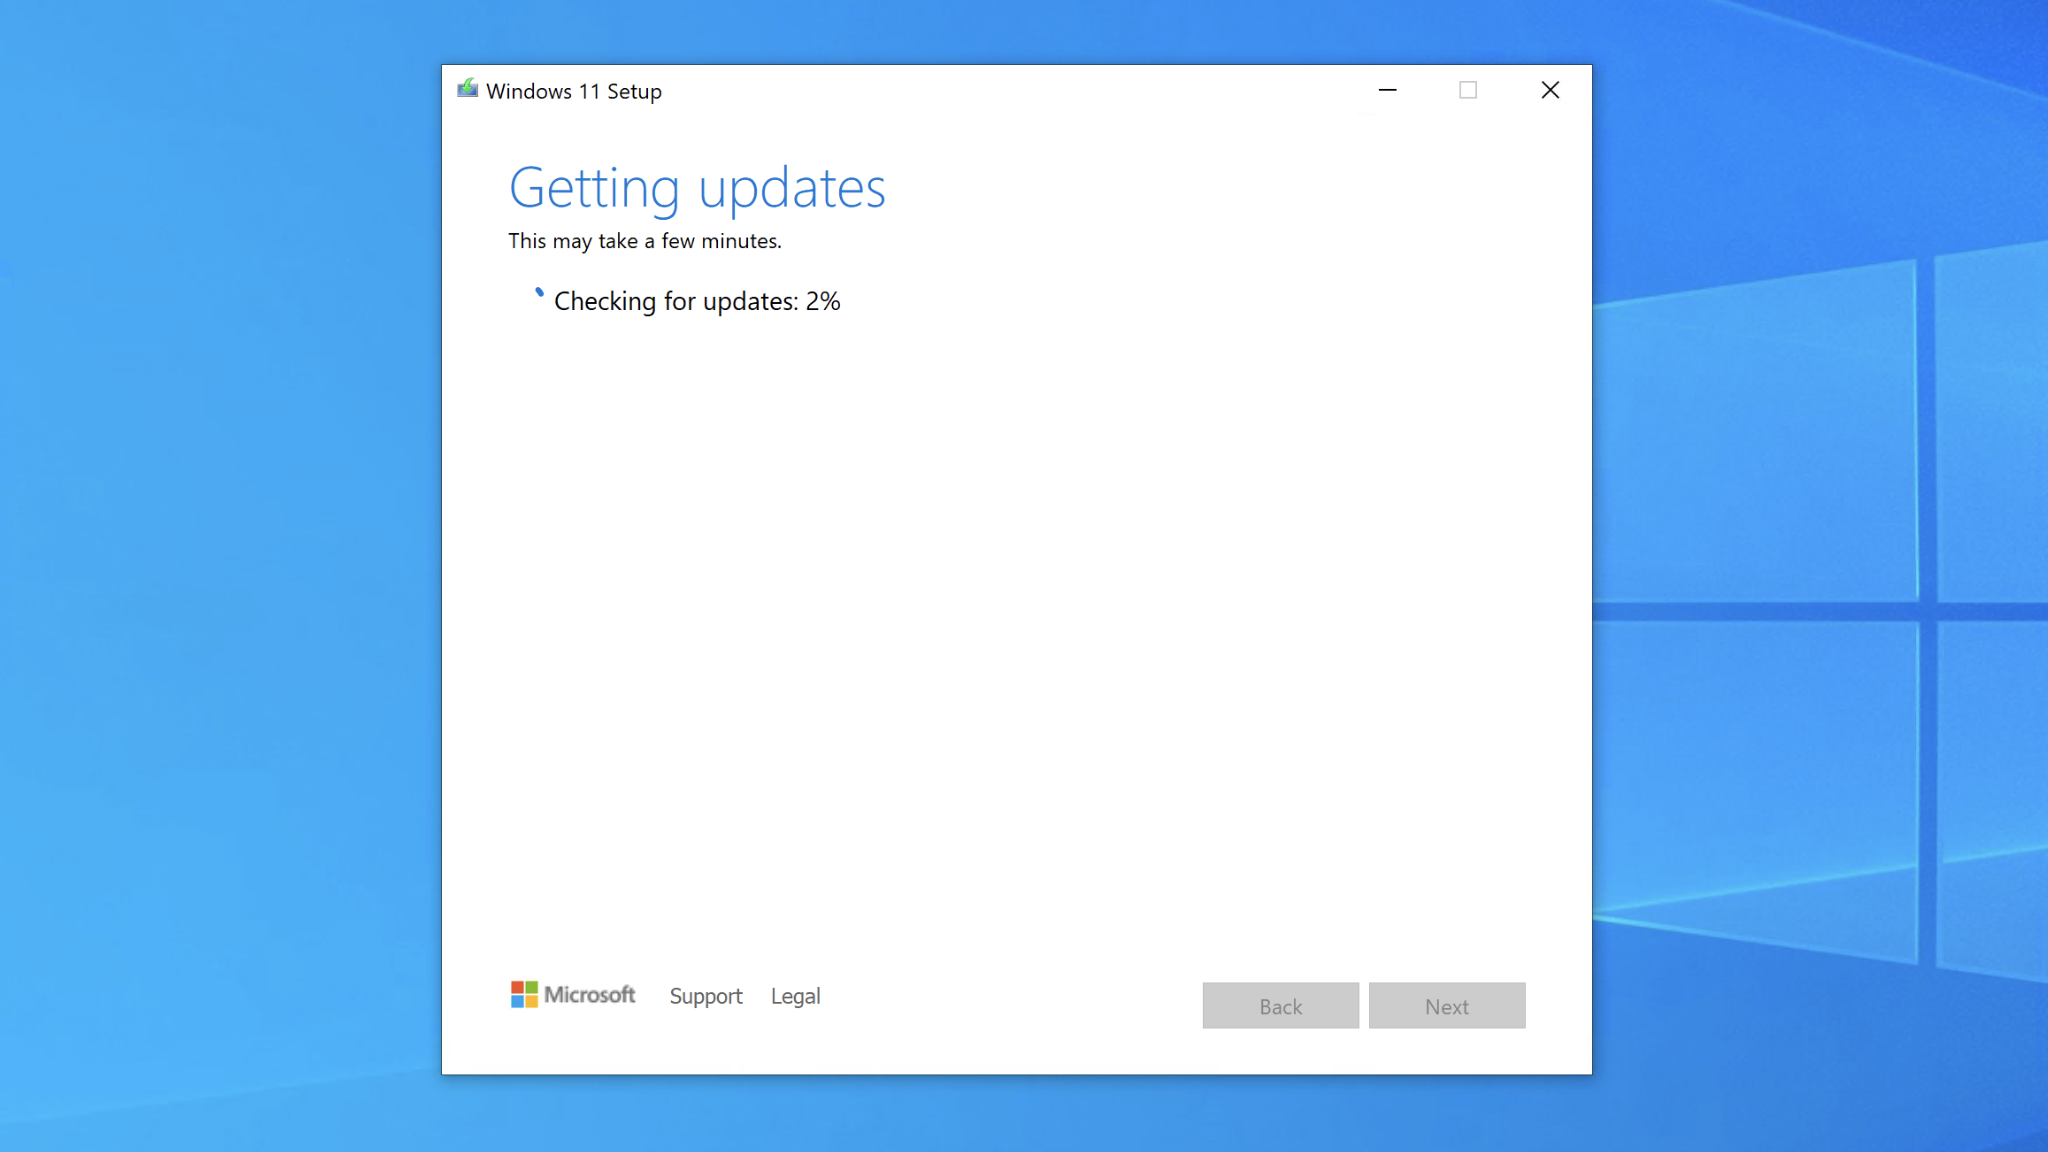Click the Microsoft logo
Screen dimensions: 2048x1152
[x=573, y=994]
